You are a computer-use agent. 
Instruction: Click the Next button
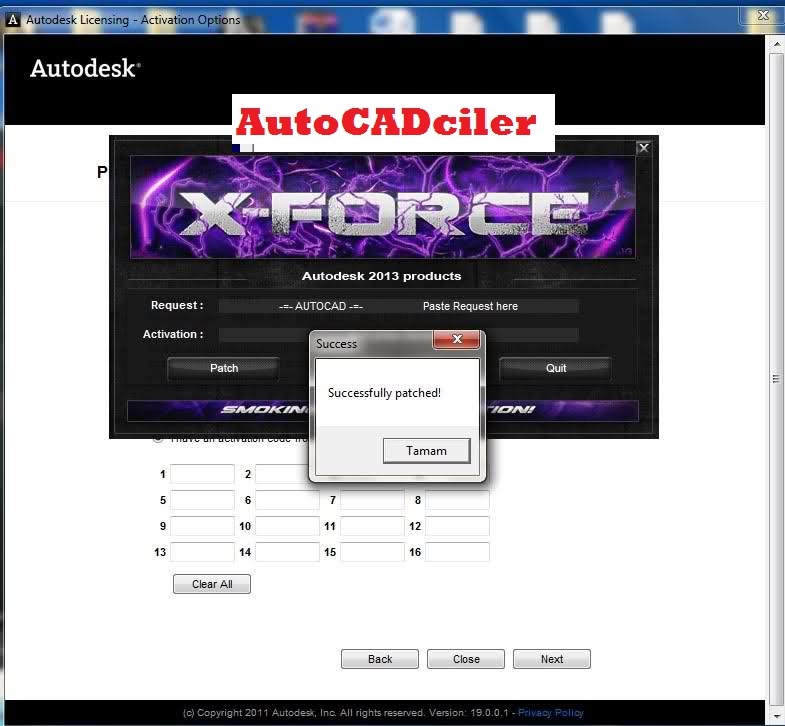(x=552, y=659)
